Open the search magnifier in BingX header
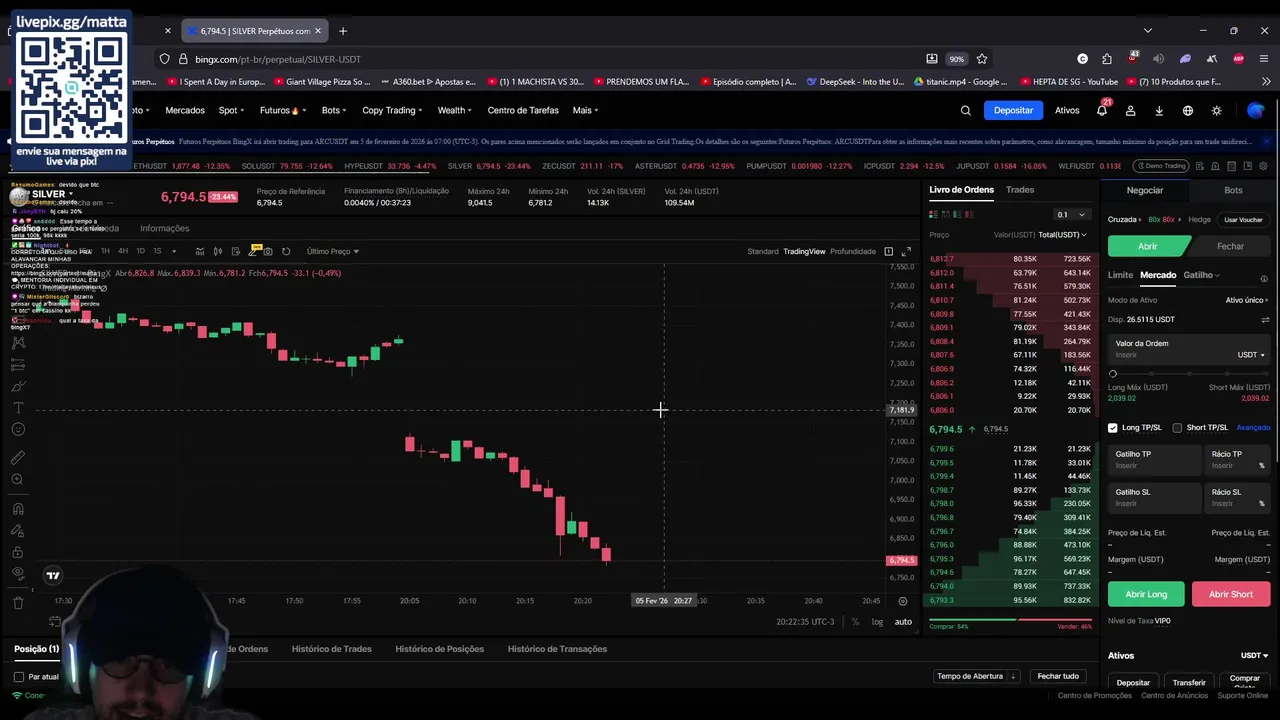1280x720 pixels. [x=965, y=111]
